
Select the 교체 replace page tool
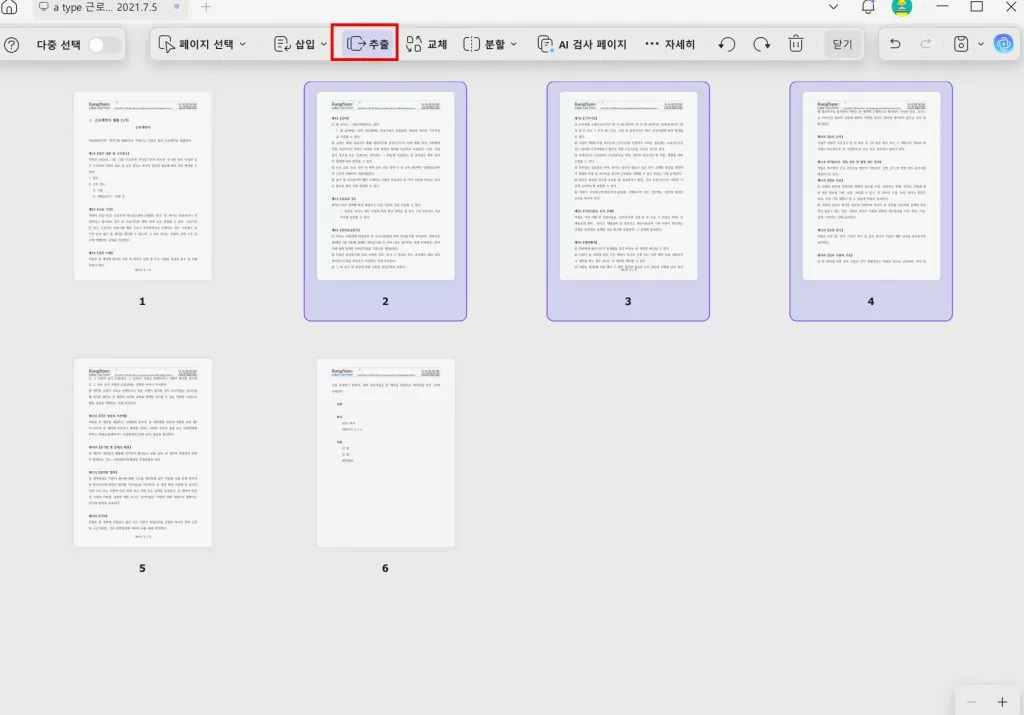coord(428,44)
